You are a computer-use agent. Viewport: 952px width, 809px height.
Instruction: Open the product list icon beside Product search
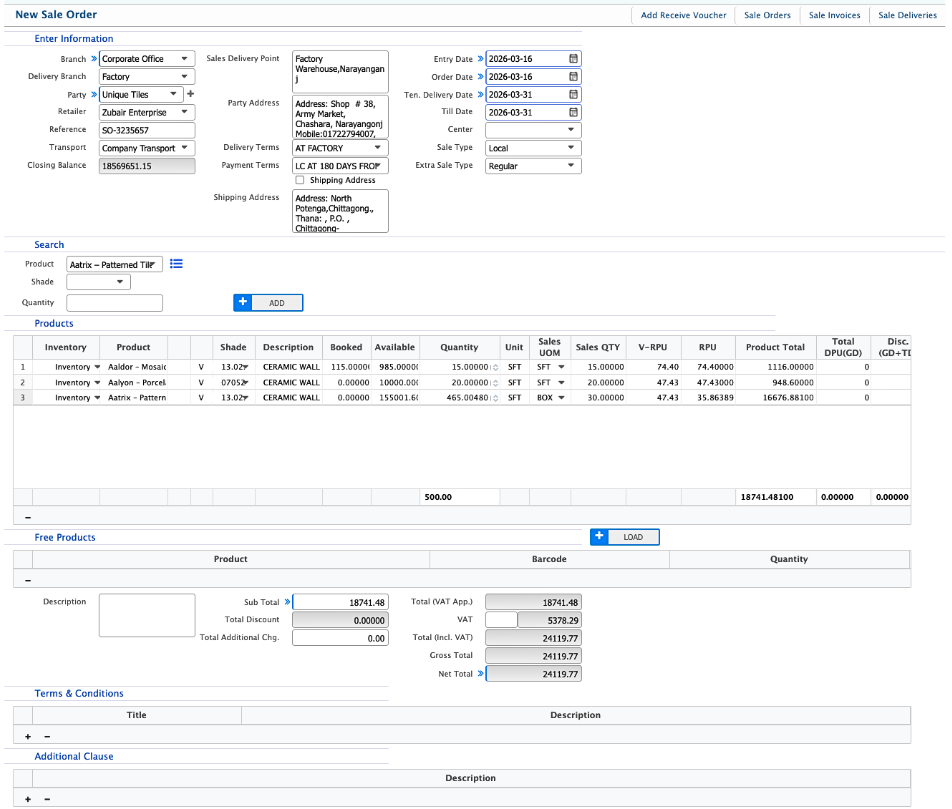(176, 264)
